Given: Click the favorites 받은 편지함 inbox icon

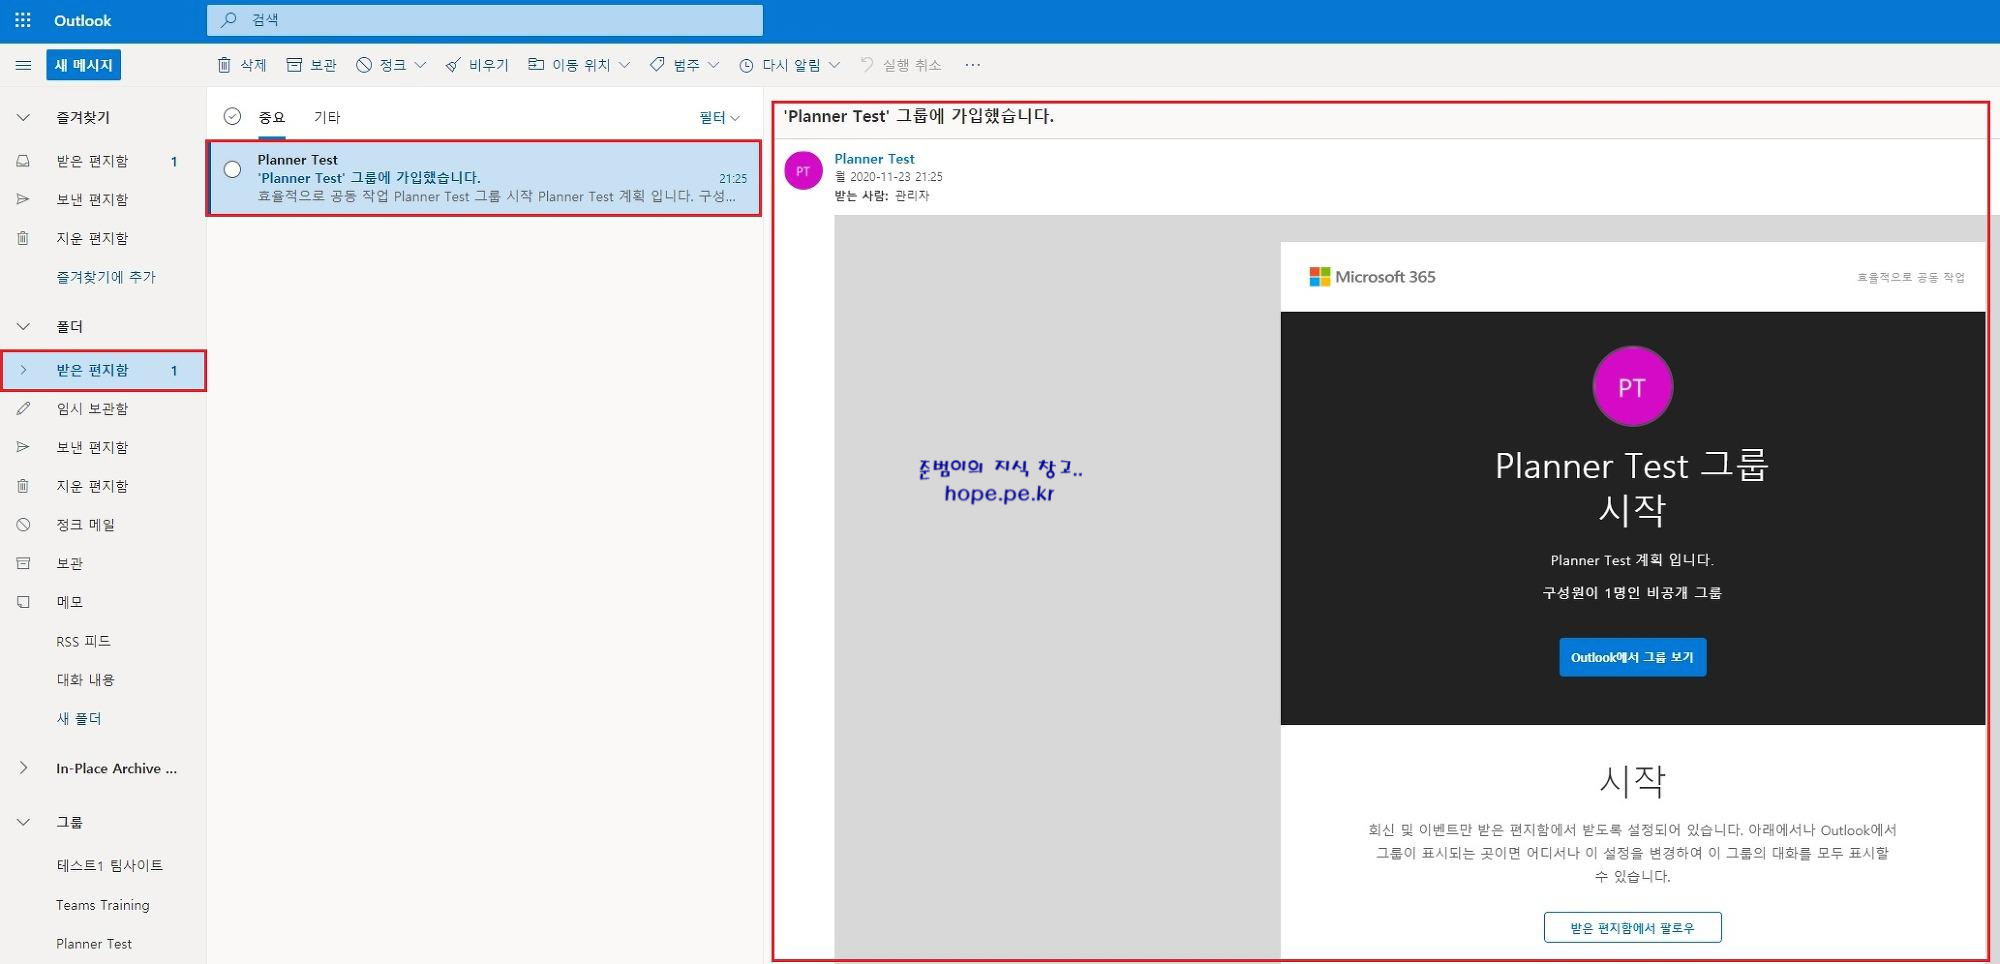Looking at the screenshot, I should [x=23, y=161].
